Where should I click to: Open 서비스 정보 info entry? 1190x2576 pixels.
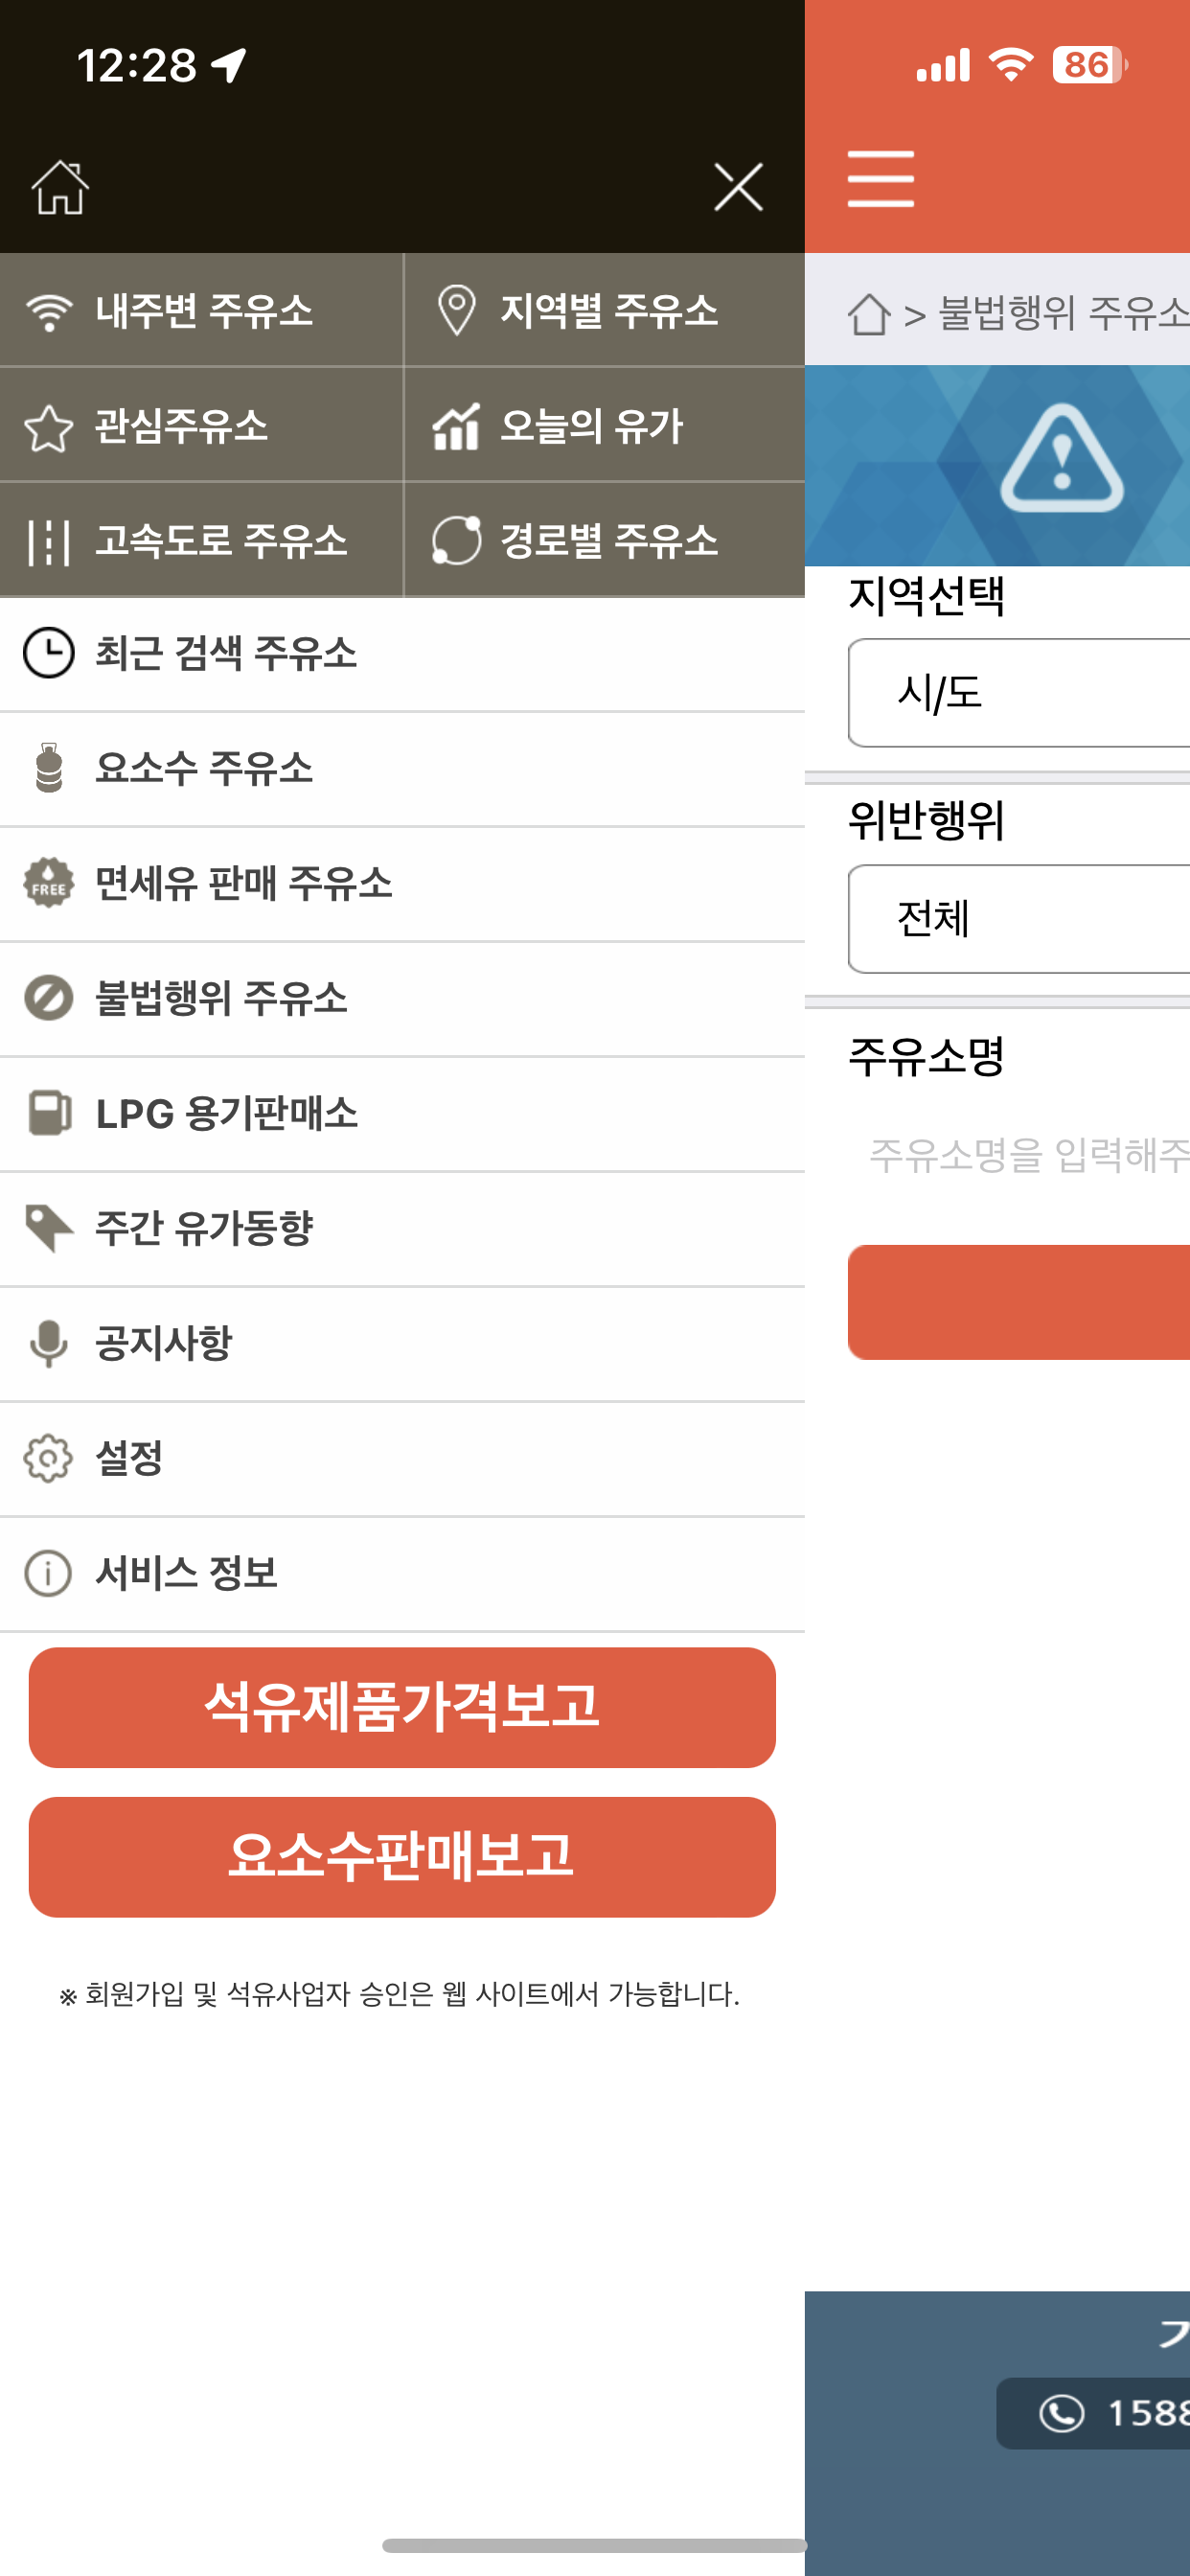[402, 1574]
